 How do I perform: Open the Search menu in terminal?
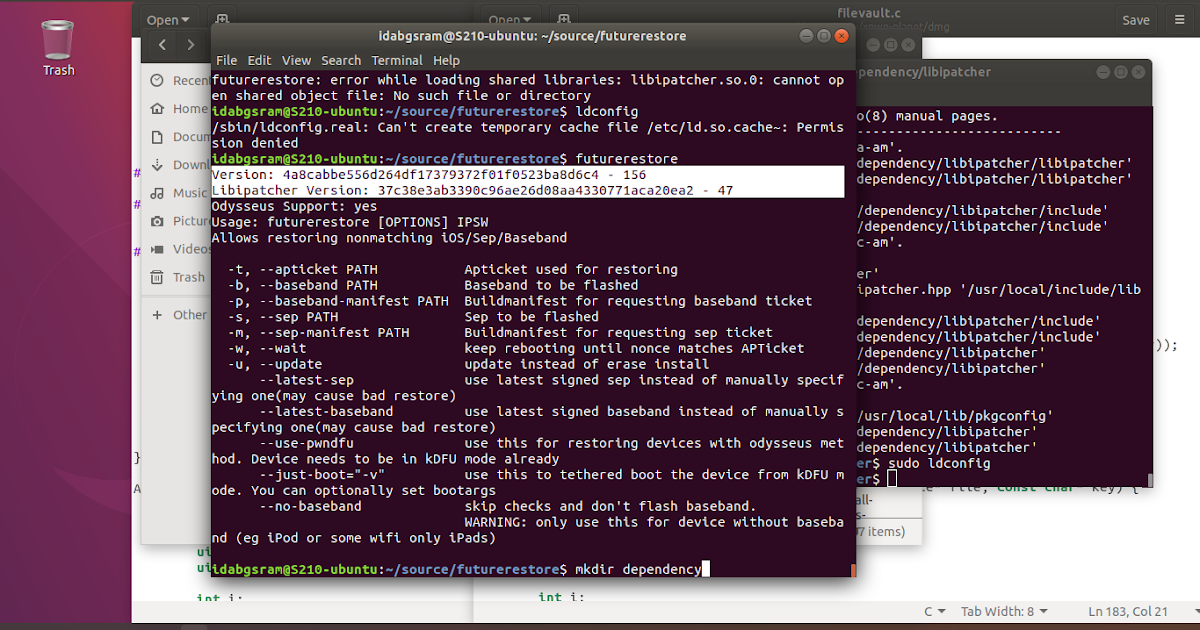pos(340,60)
